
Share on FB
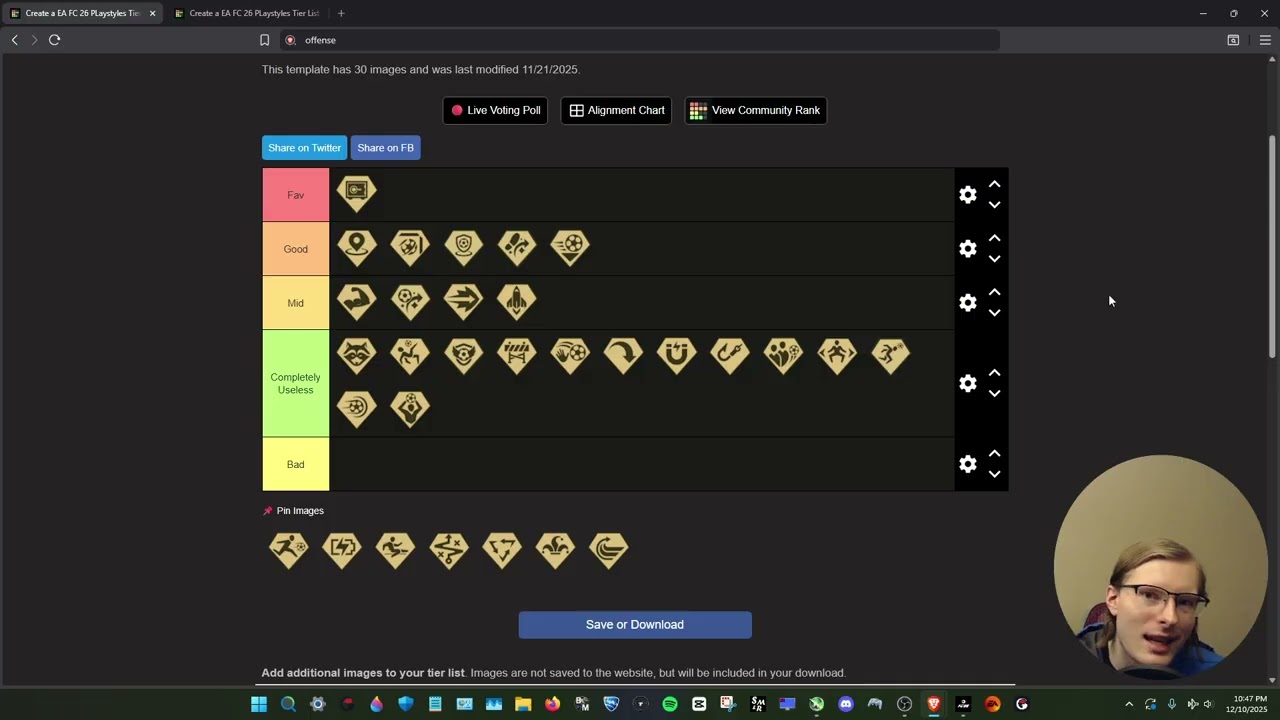click(385, 148)
